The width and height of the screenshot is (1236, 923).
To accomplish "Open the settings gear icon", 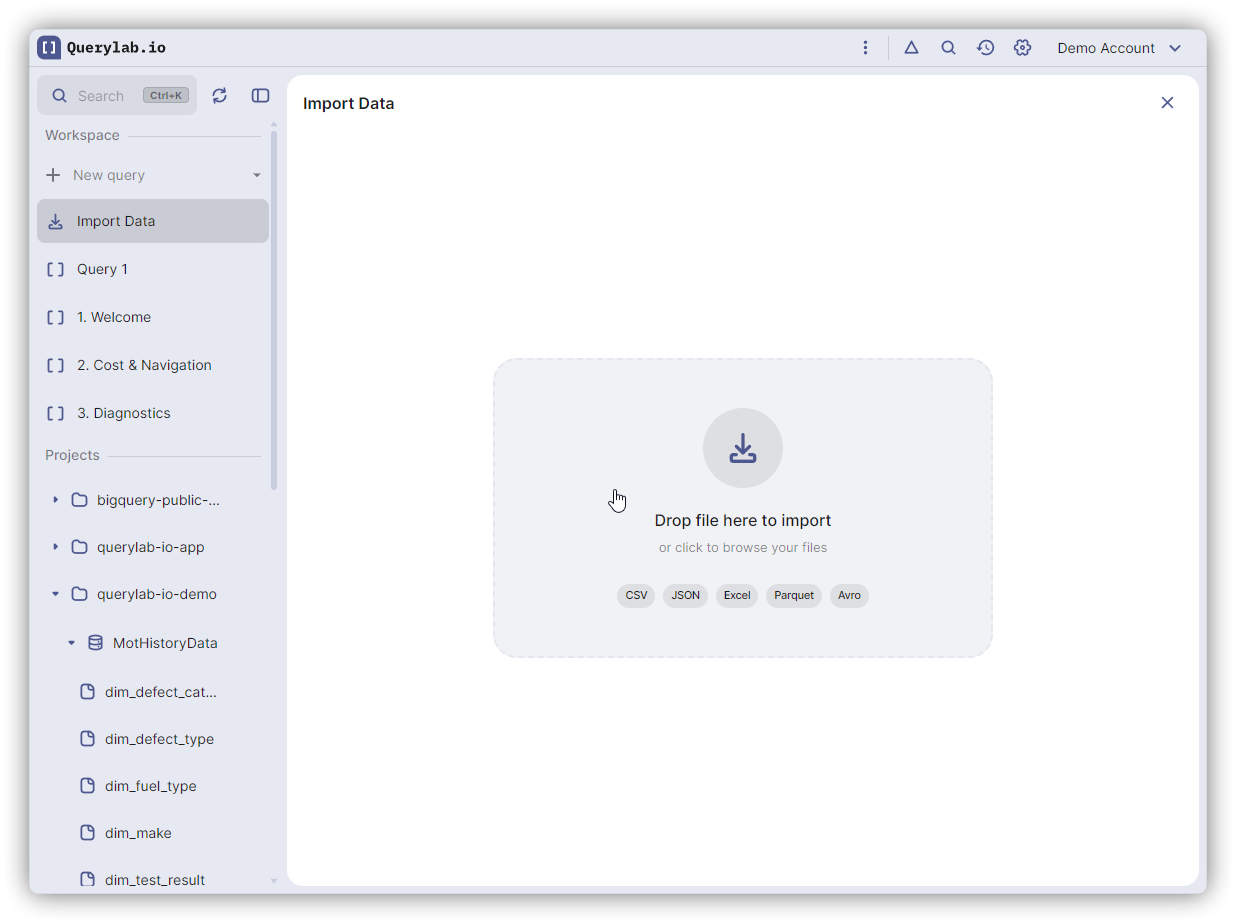I will (1022, 48).
